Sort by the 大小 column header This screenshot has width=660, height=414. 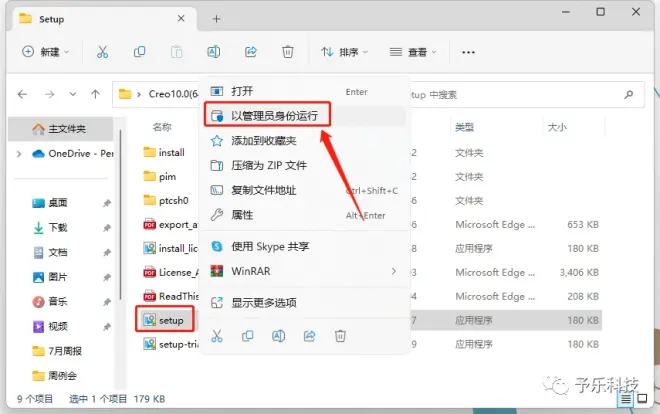(557, 127)
